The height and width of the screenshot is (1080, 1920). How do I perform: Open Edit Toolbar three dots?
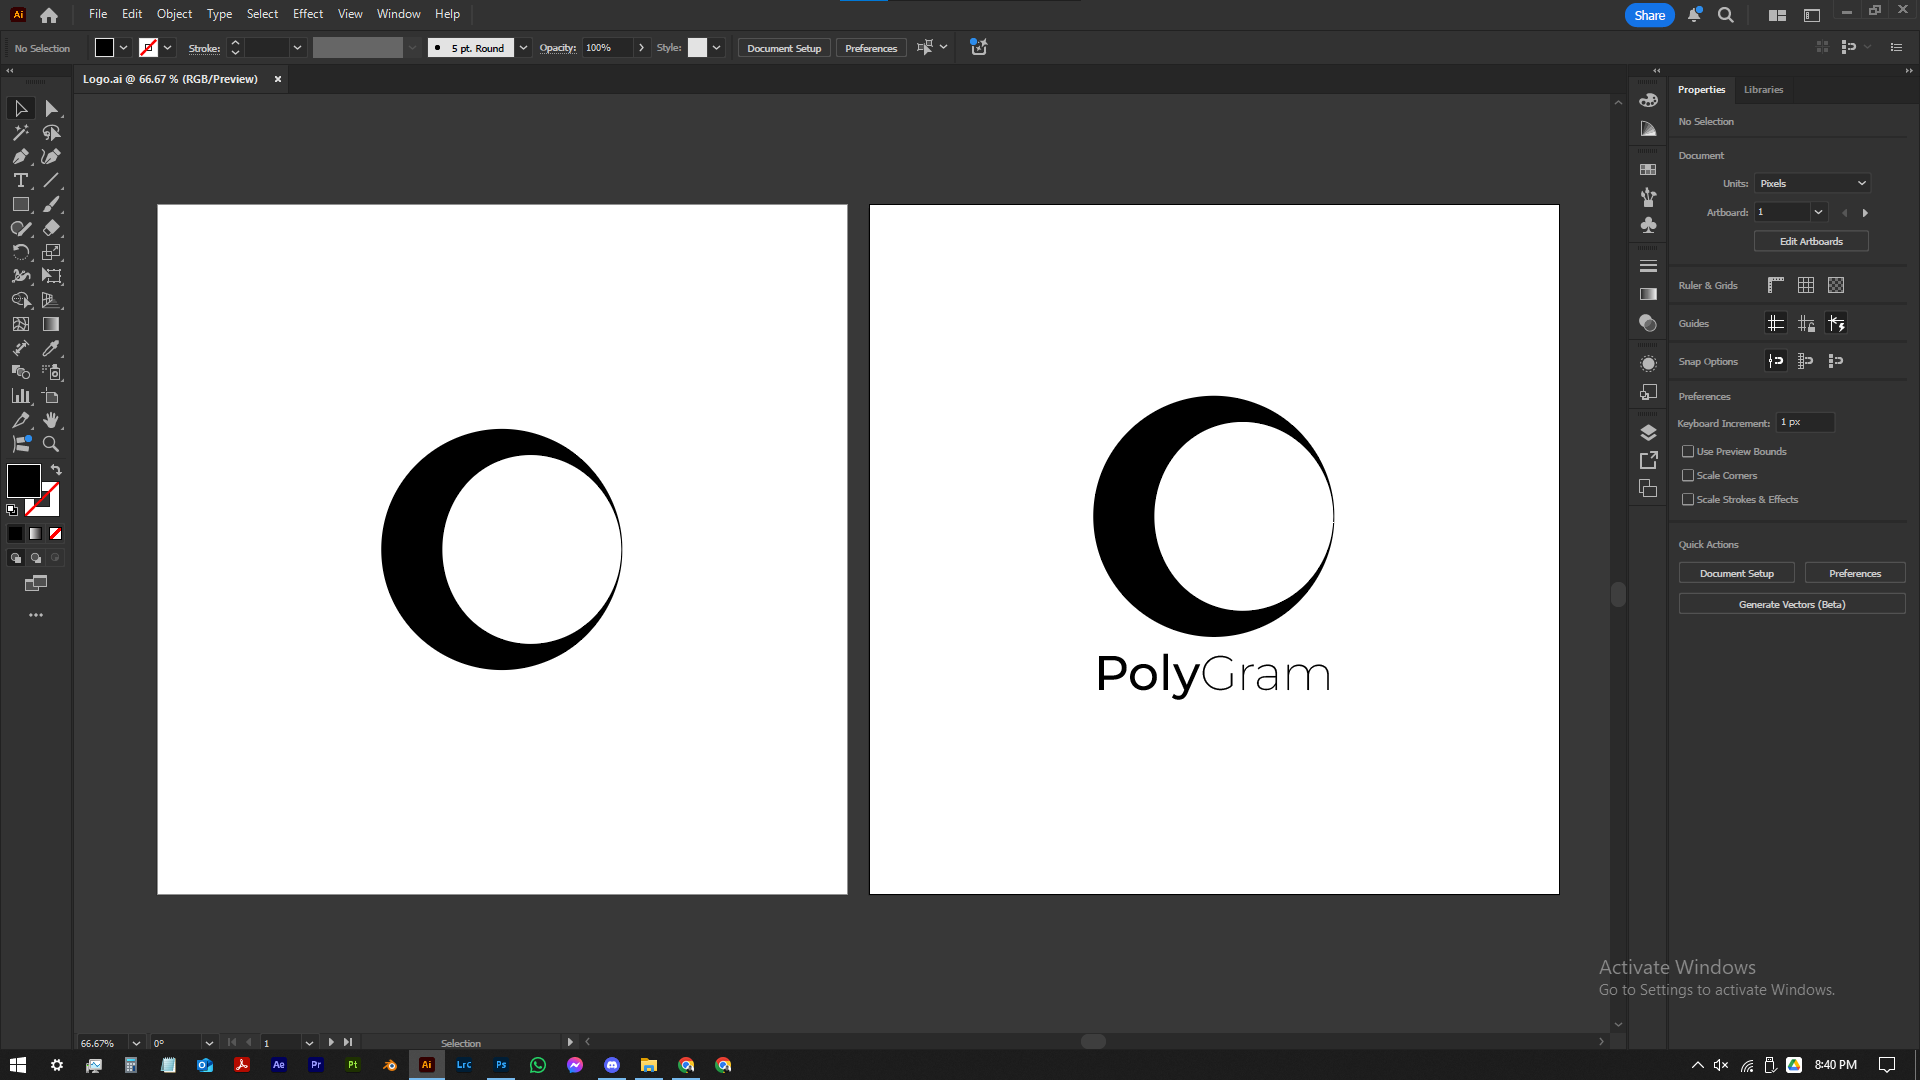36,615
